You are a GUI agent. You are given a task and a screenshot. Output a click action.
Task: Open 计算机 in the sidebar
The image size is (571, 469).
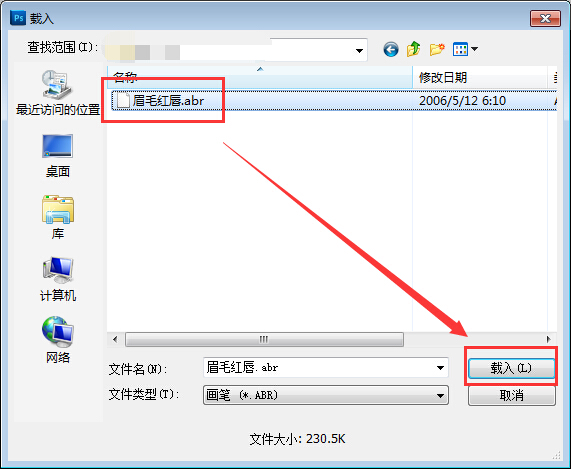58,279
